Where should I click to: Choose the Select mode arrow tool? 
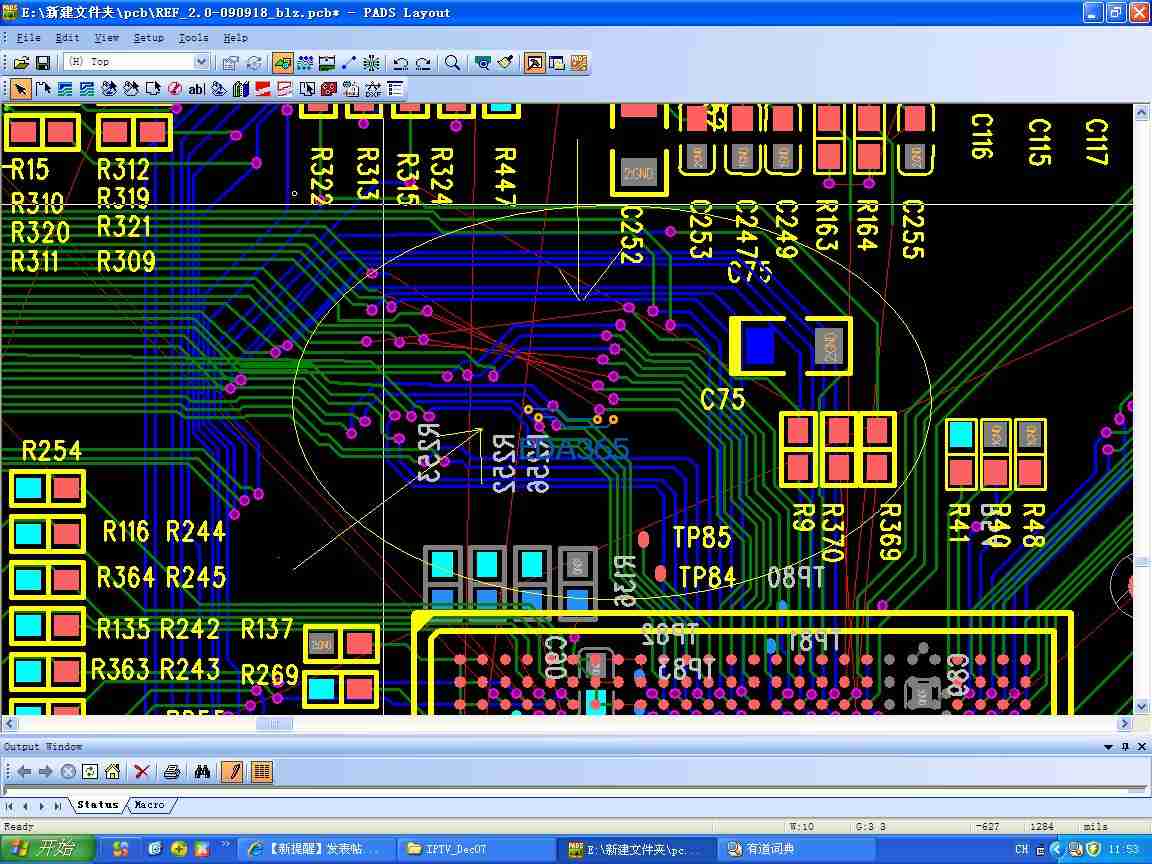coord(21,90)
